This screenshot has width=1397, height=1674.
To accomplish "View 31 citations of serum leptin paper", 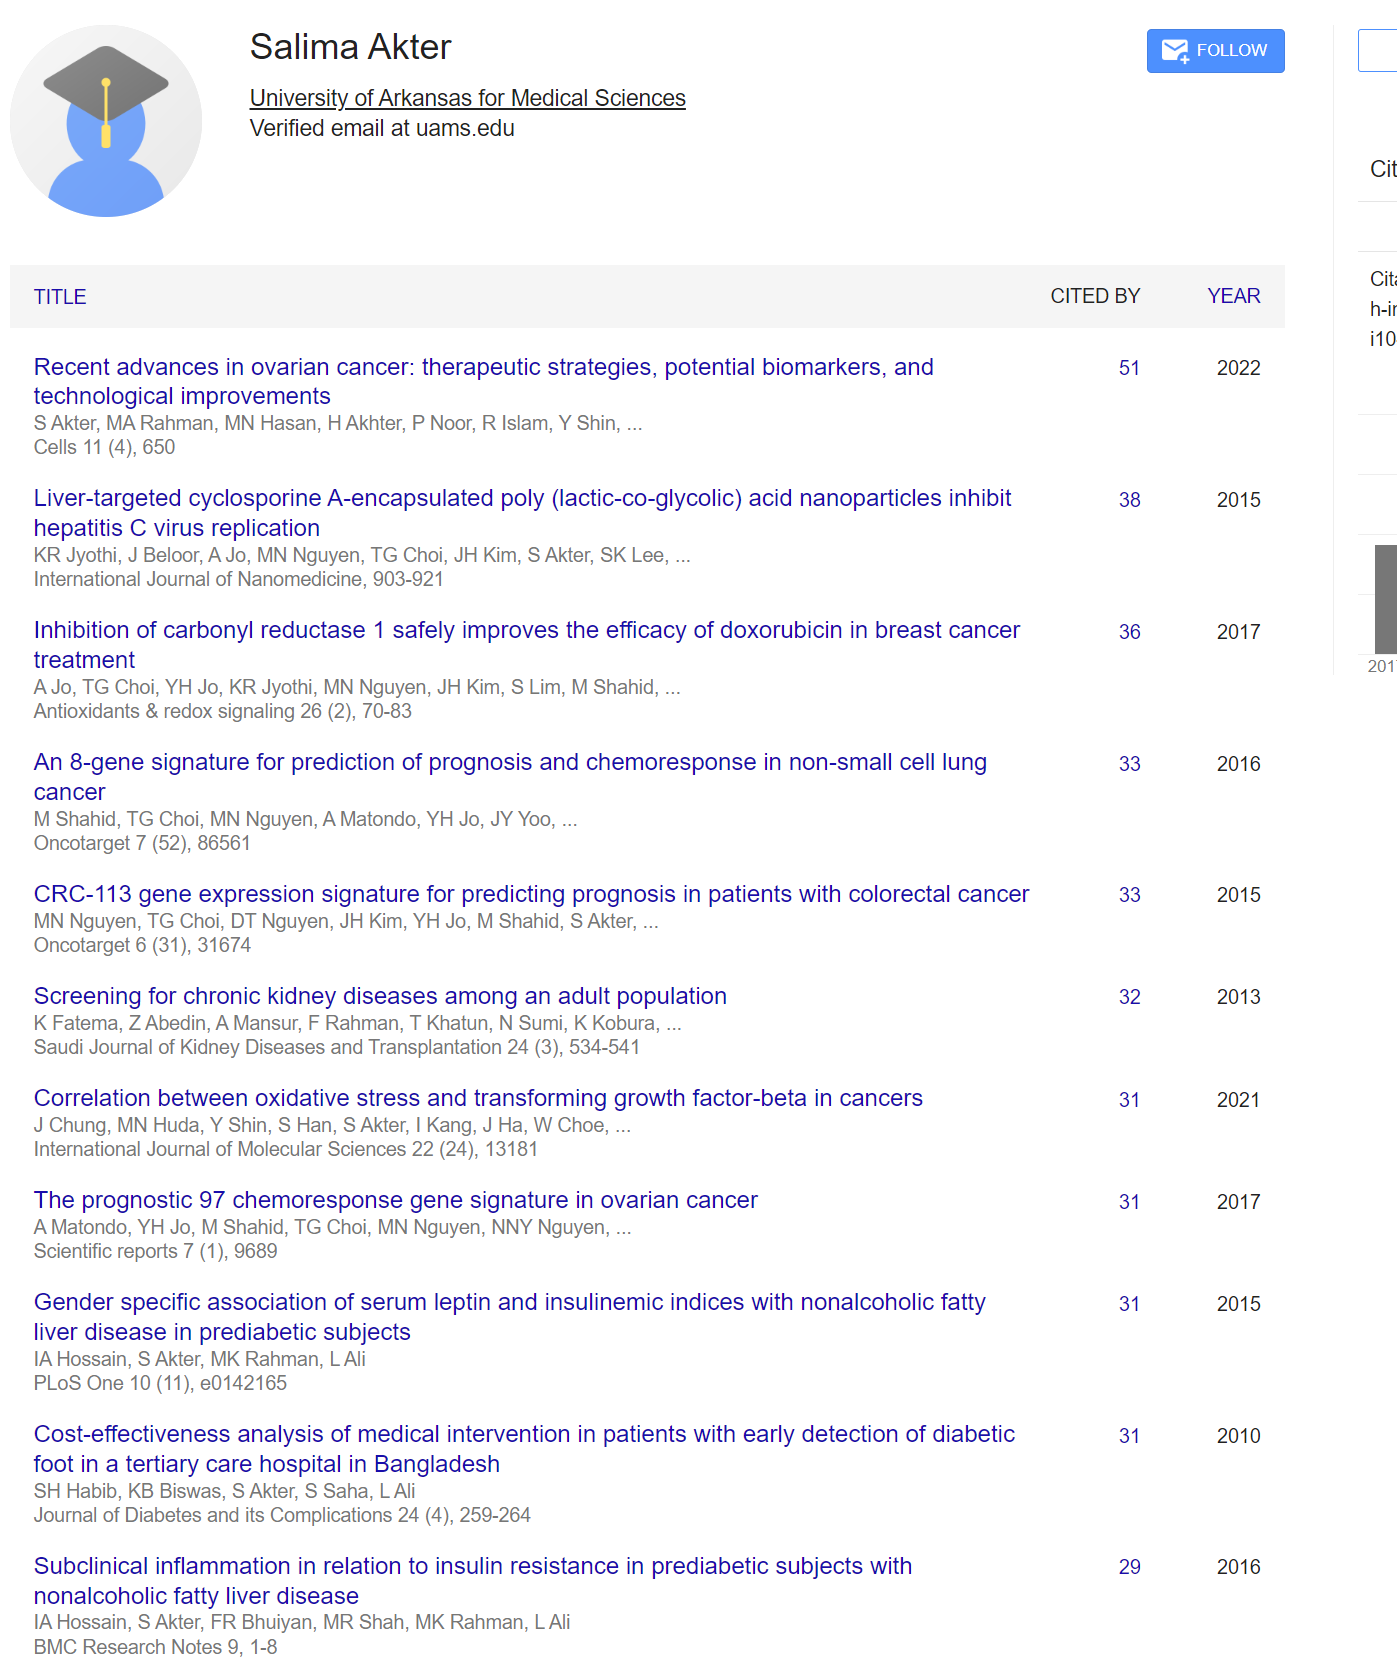I will pyautogui.click(x=1129, y=1304).
